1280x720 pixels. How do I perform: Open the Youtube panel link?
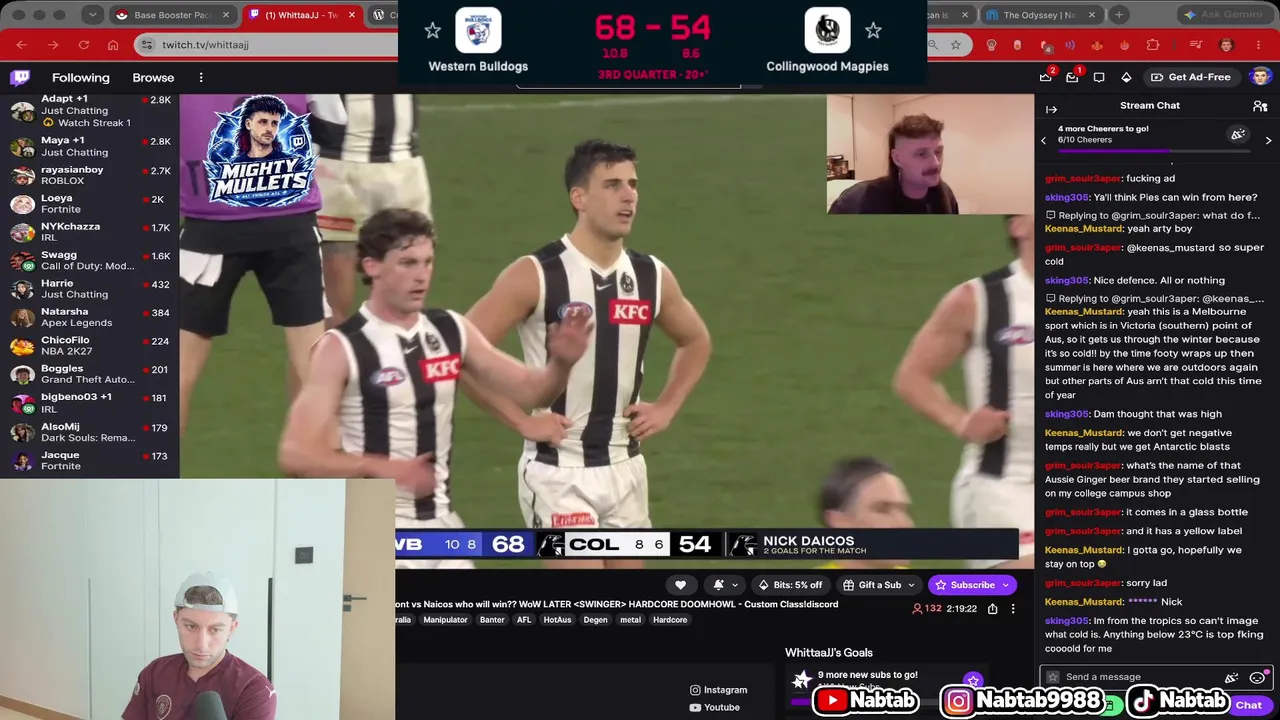click(714, 708)
